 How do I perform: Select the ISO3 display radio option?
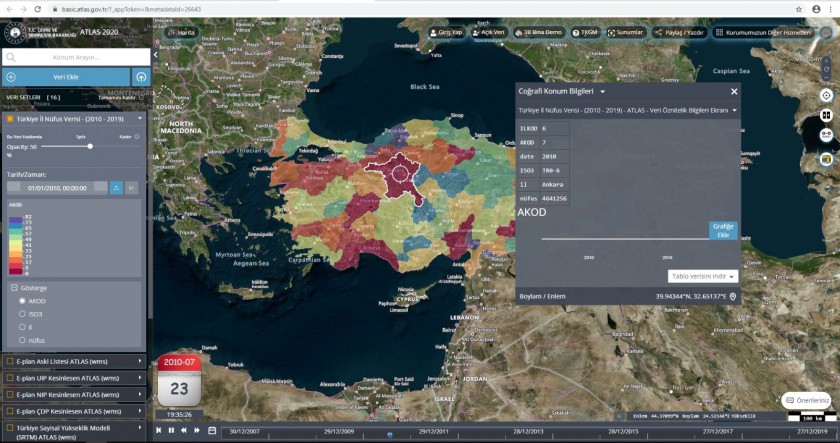pos(22,313)
